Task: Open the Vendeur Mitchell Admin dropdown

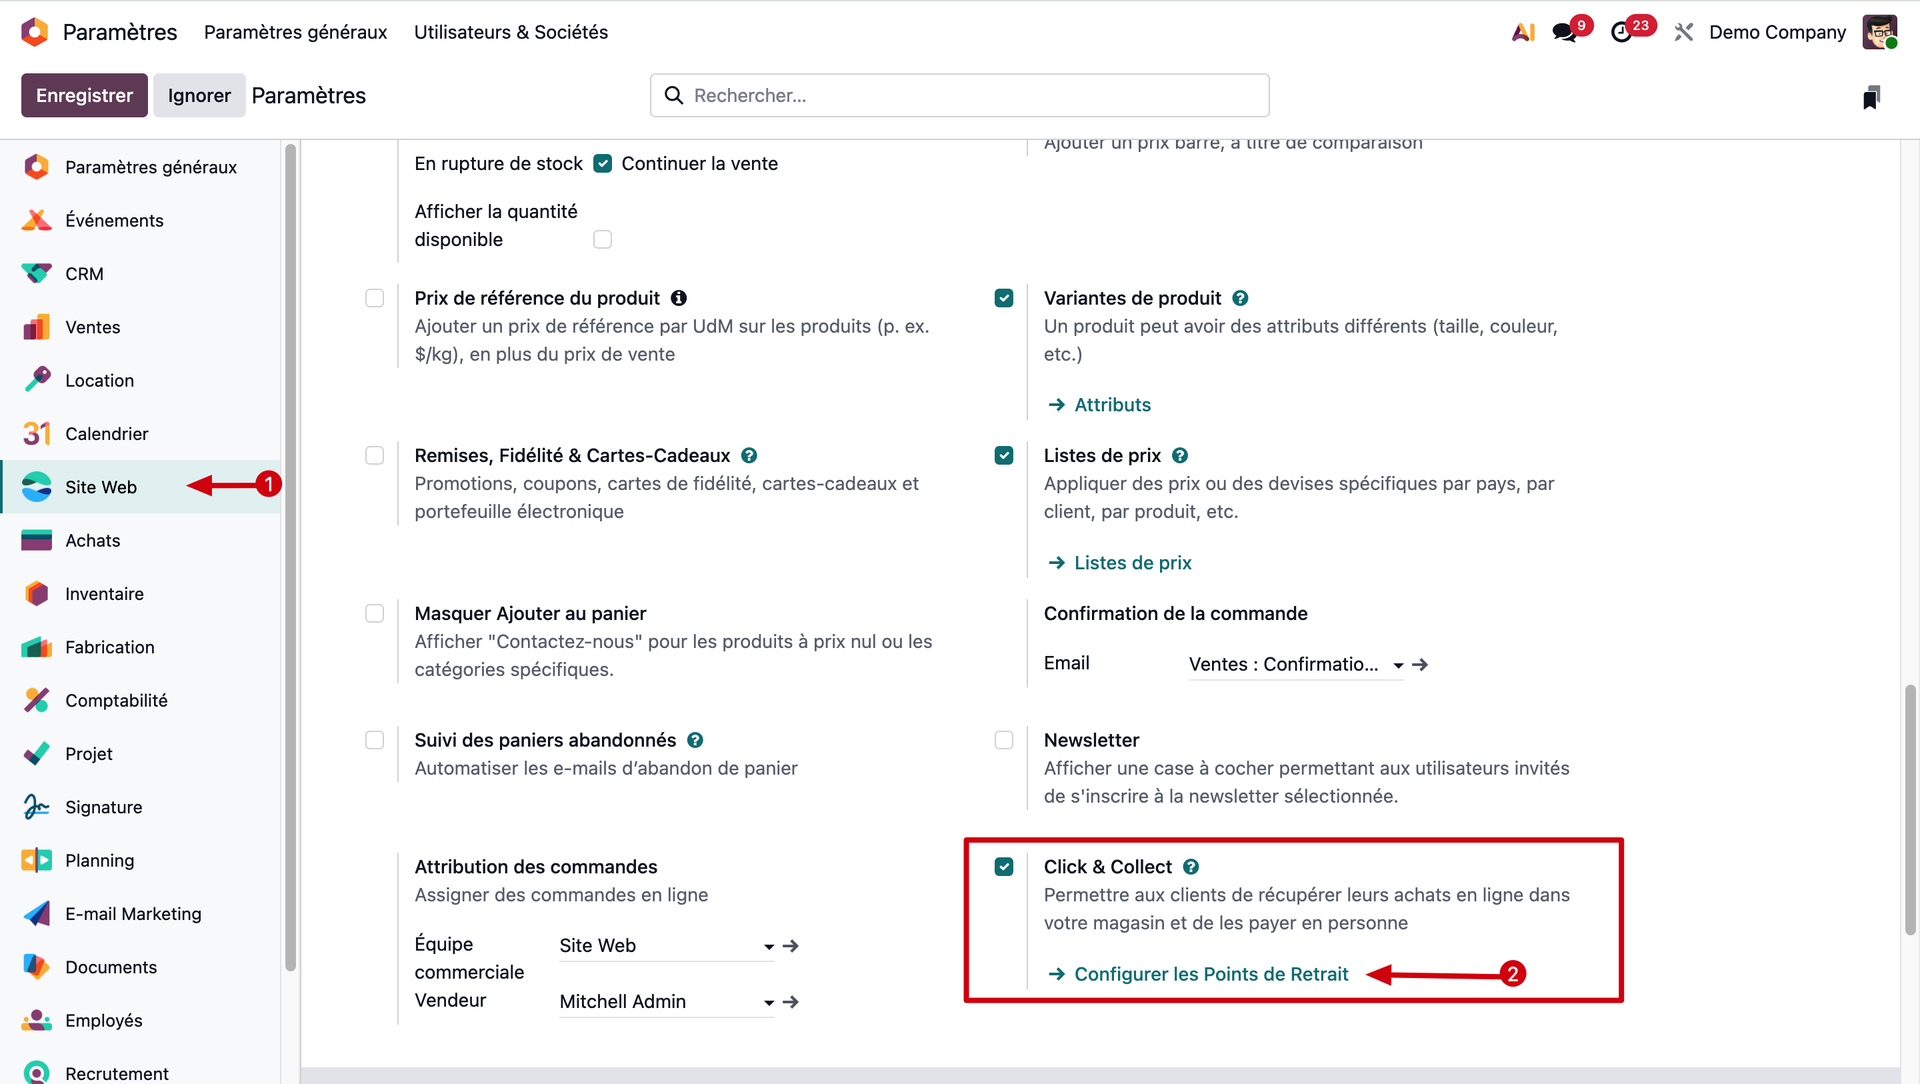Action: (x=768, y=1002)
